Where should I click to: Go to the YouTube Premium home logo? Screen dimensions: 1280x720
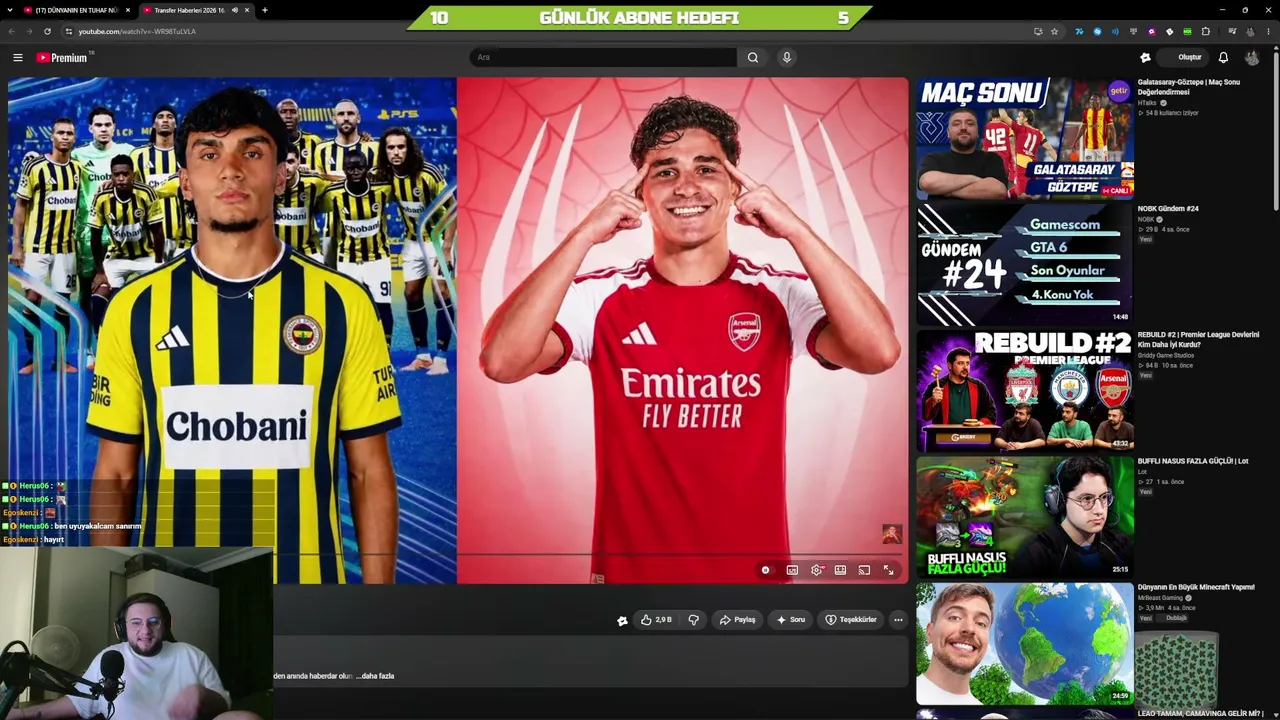click(x=63, y=57)
